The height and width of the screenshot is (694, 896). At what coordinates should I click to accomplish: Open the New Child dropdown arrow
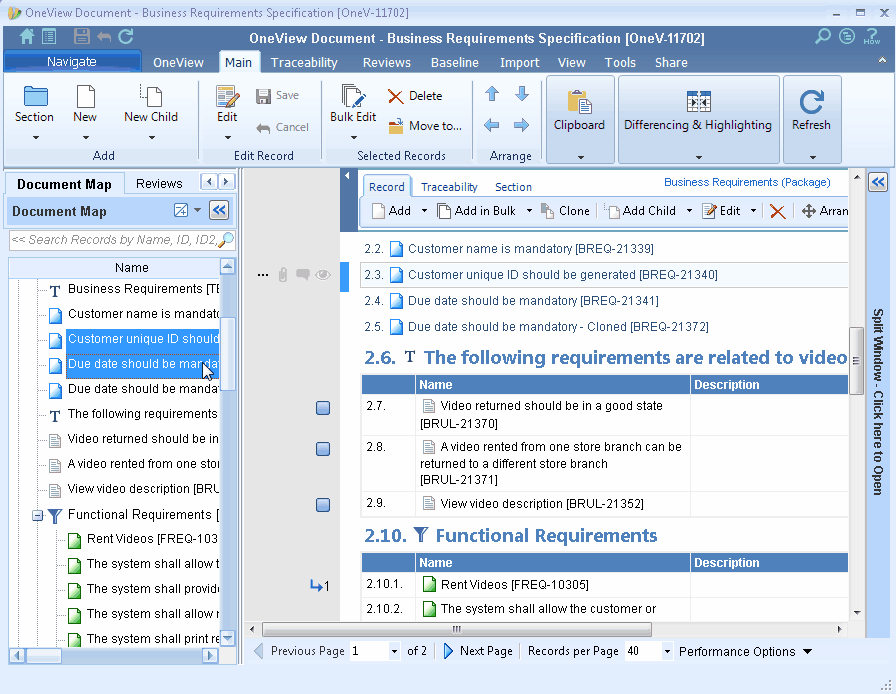point(151,138)
